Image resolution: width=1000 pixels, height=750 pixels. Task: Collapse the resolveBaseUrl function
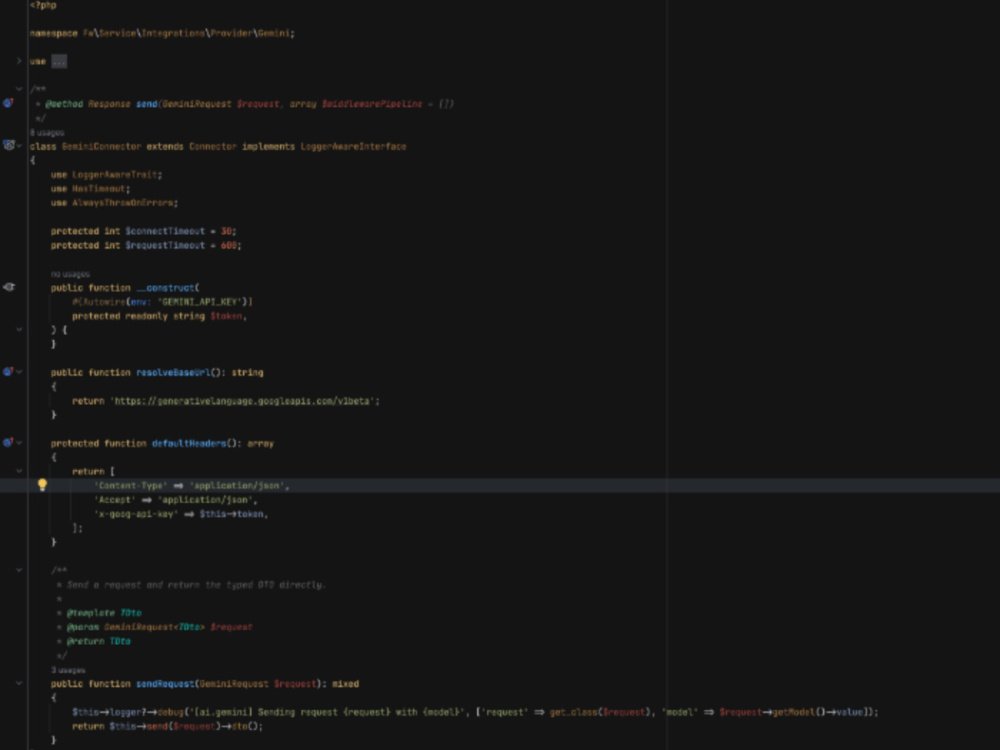pos(20,372)
